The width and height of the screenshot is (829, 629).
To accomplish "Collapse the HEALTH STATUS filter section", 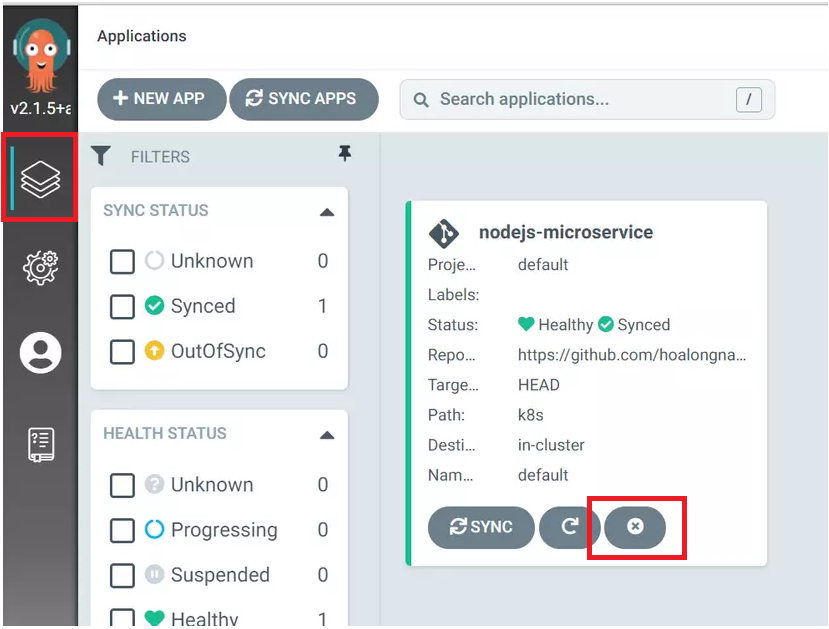I will [x=327, y=436].
